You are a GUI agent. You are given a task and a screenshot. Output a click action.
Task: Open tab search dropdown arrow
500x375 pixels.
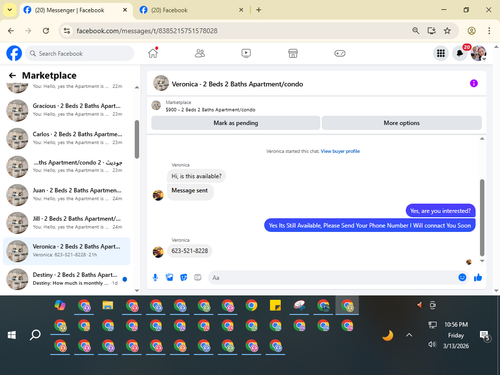pyautogui.click(x=10, y=10)
